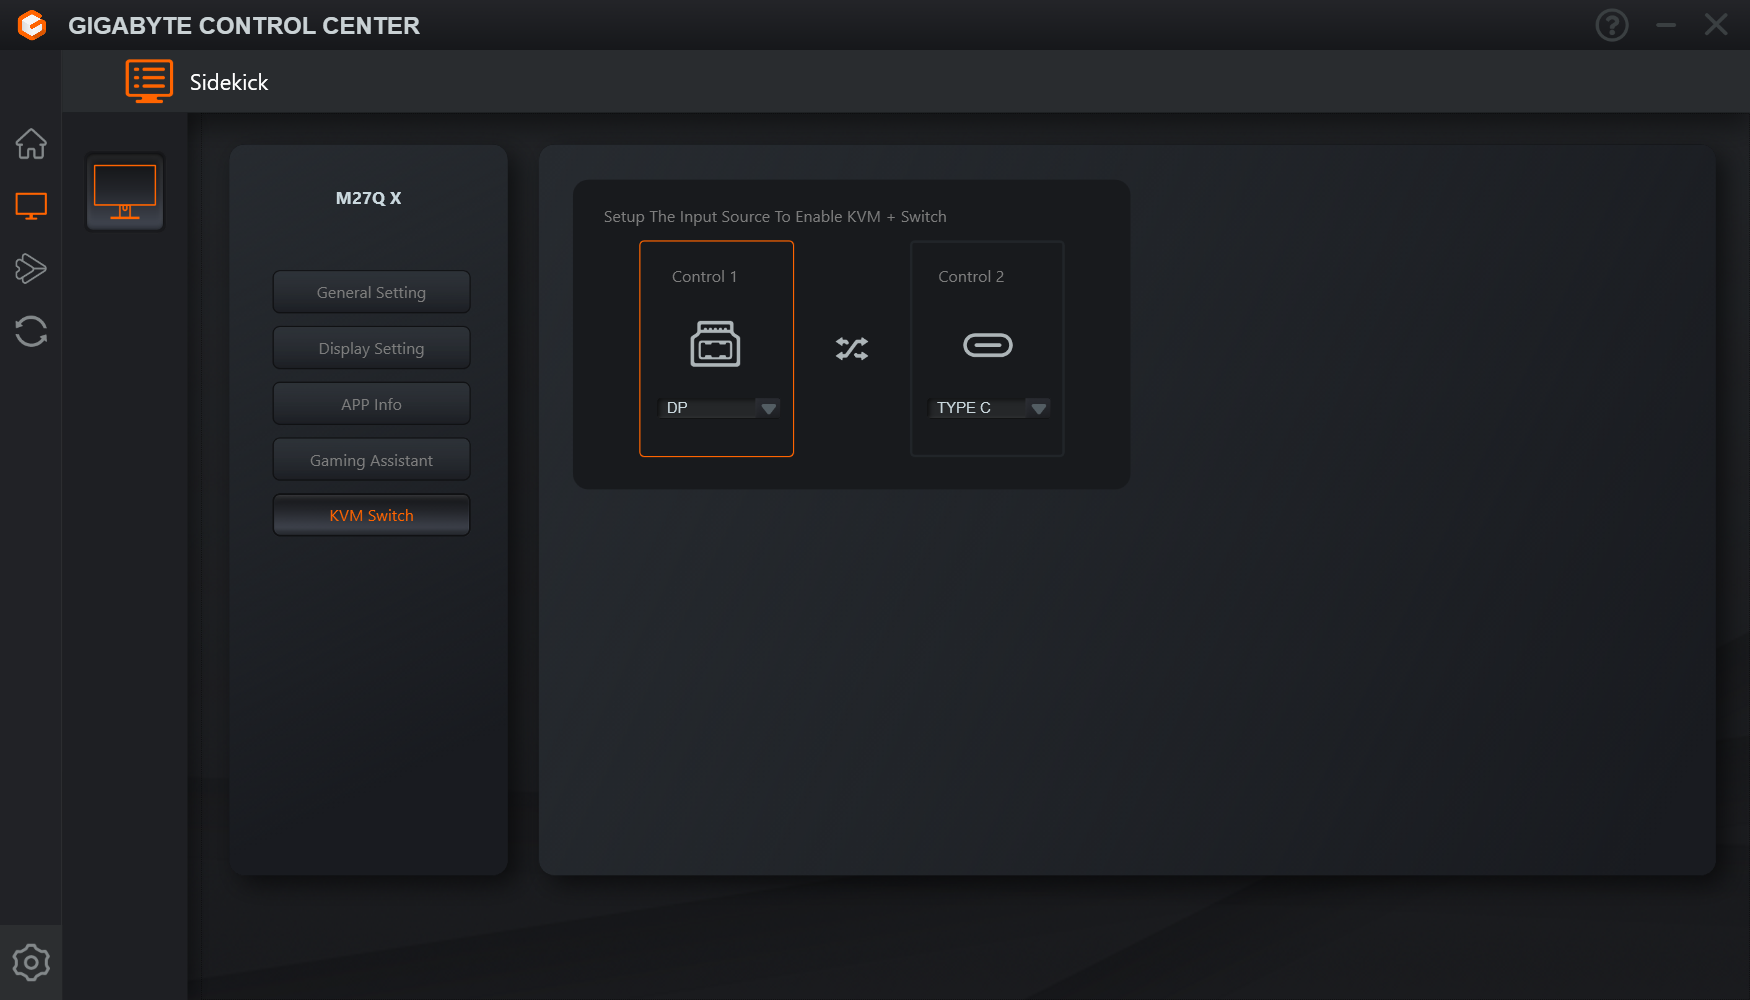Select the monitor icon in the left sidebar
The image size is (1750, 1000).
tap(31, 206)
